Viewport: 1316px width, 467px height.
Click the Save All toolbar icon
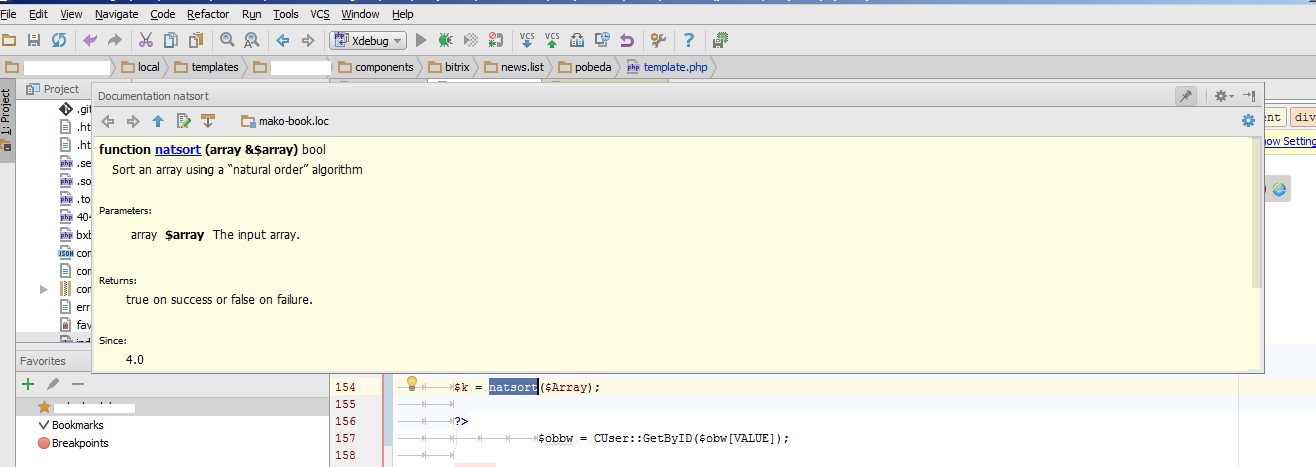click(34, 40)
